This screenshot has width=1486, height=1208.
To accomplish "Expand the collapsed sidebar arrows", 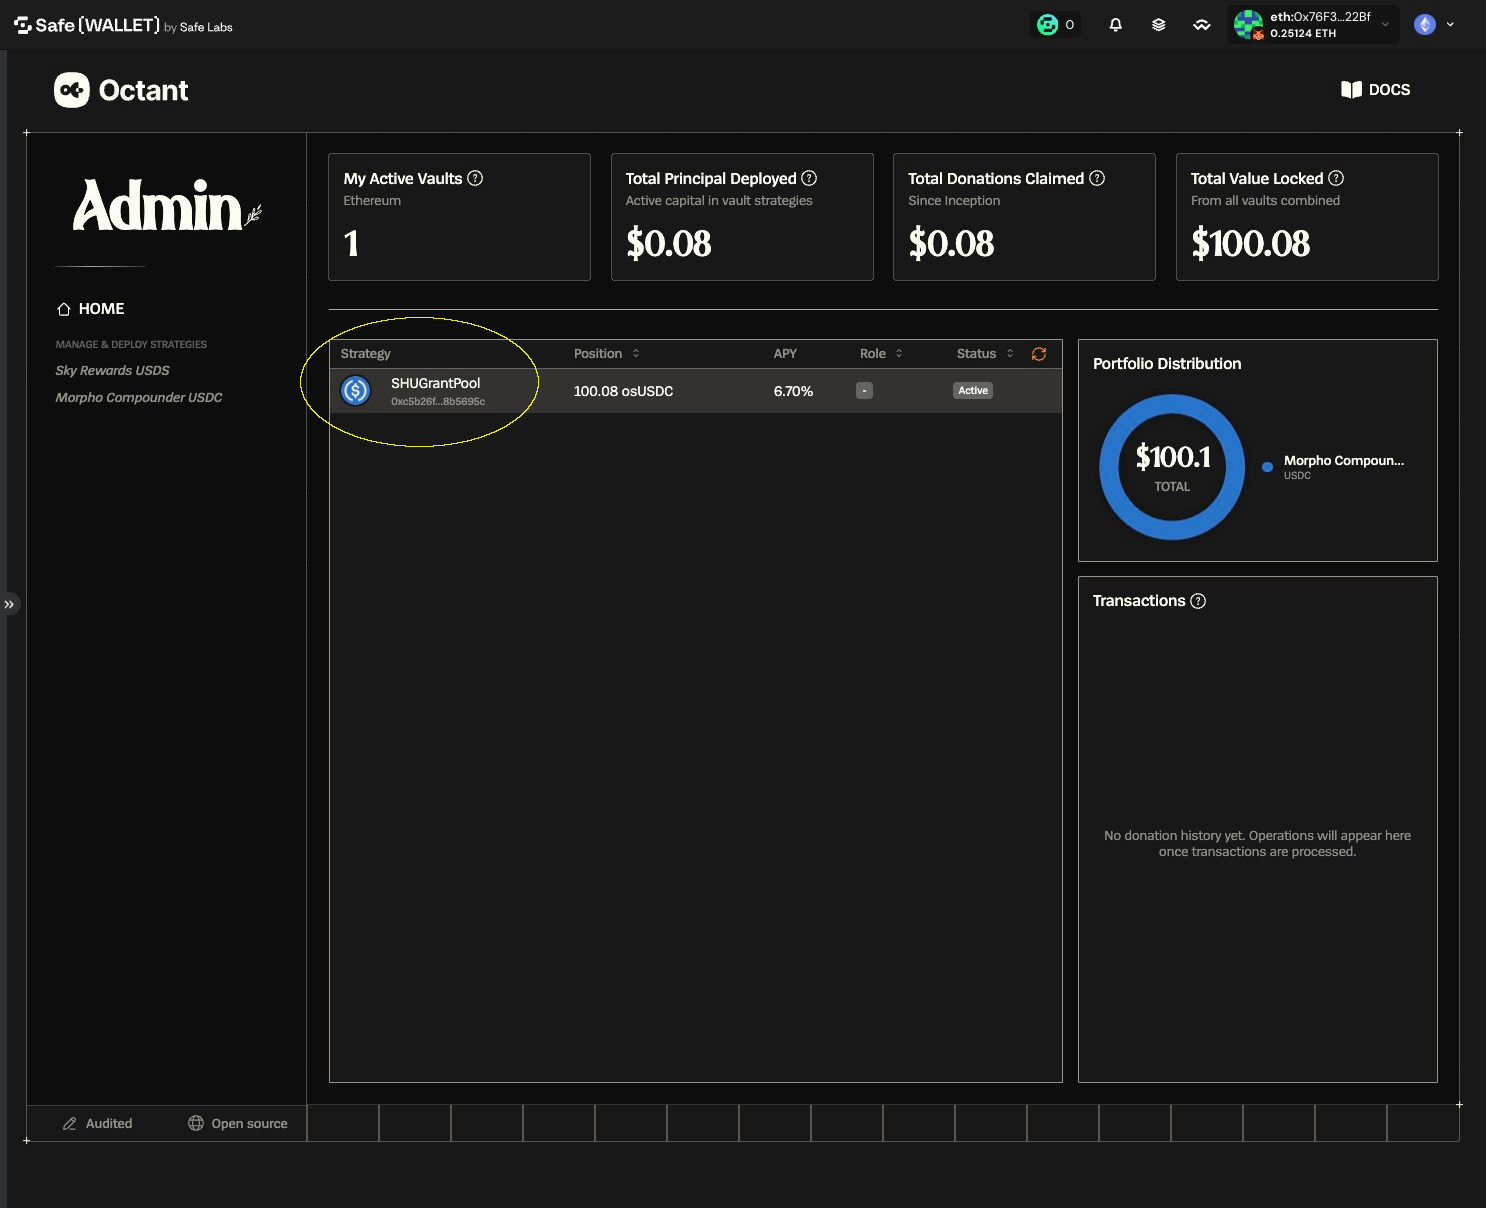I will [9, 604].
